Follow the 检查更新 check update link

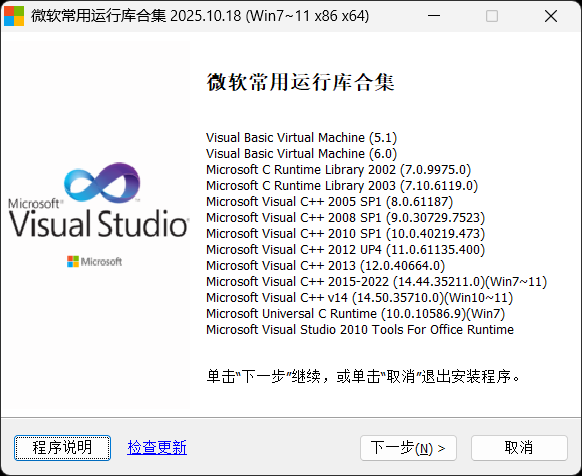pyautogui.click(x=157, y=447)
